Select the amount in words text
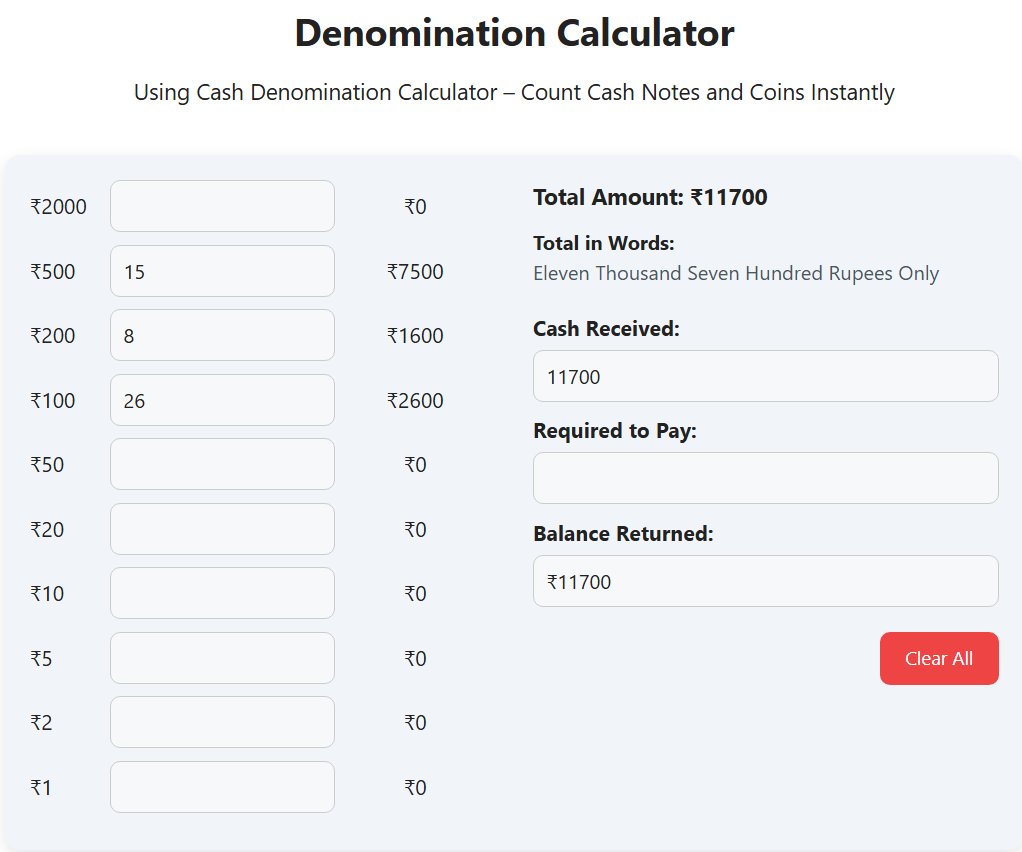 click(x=736, y=273)
